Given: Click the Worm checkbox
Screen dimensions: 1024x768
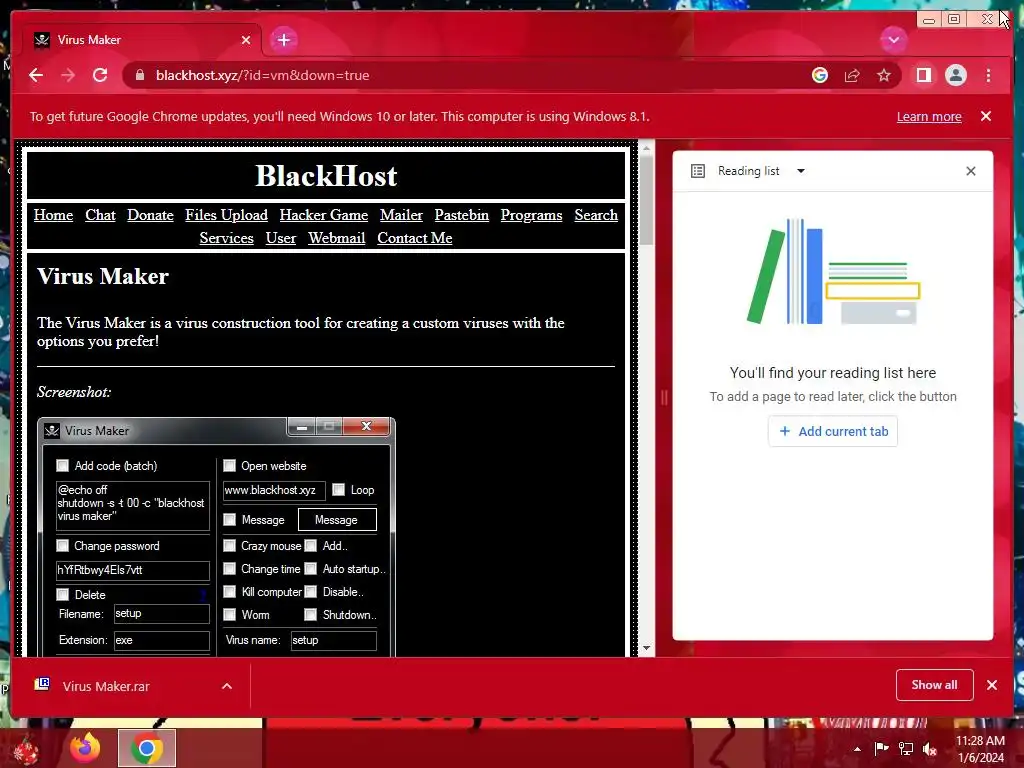Looking at the screenshot, I should 229,615.
